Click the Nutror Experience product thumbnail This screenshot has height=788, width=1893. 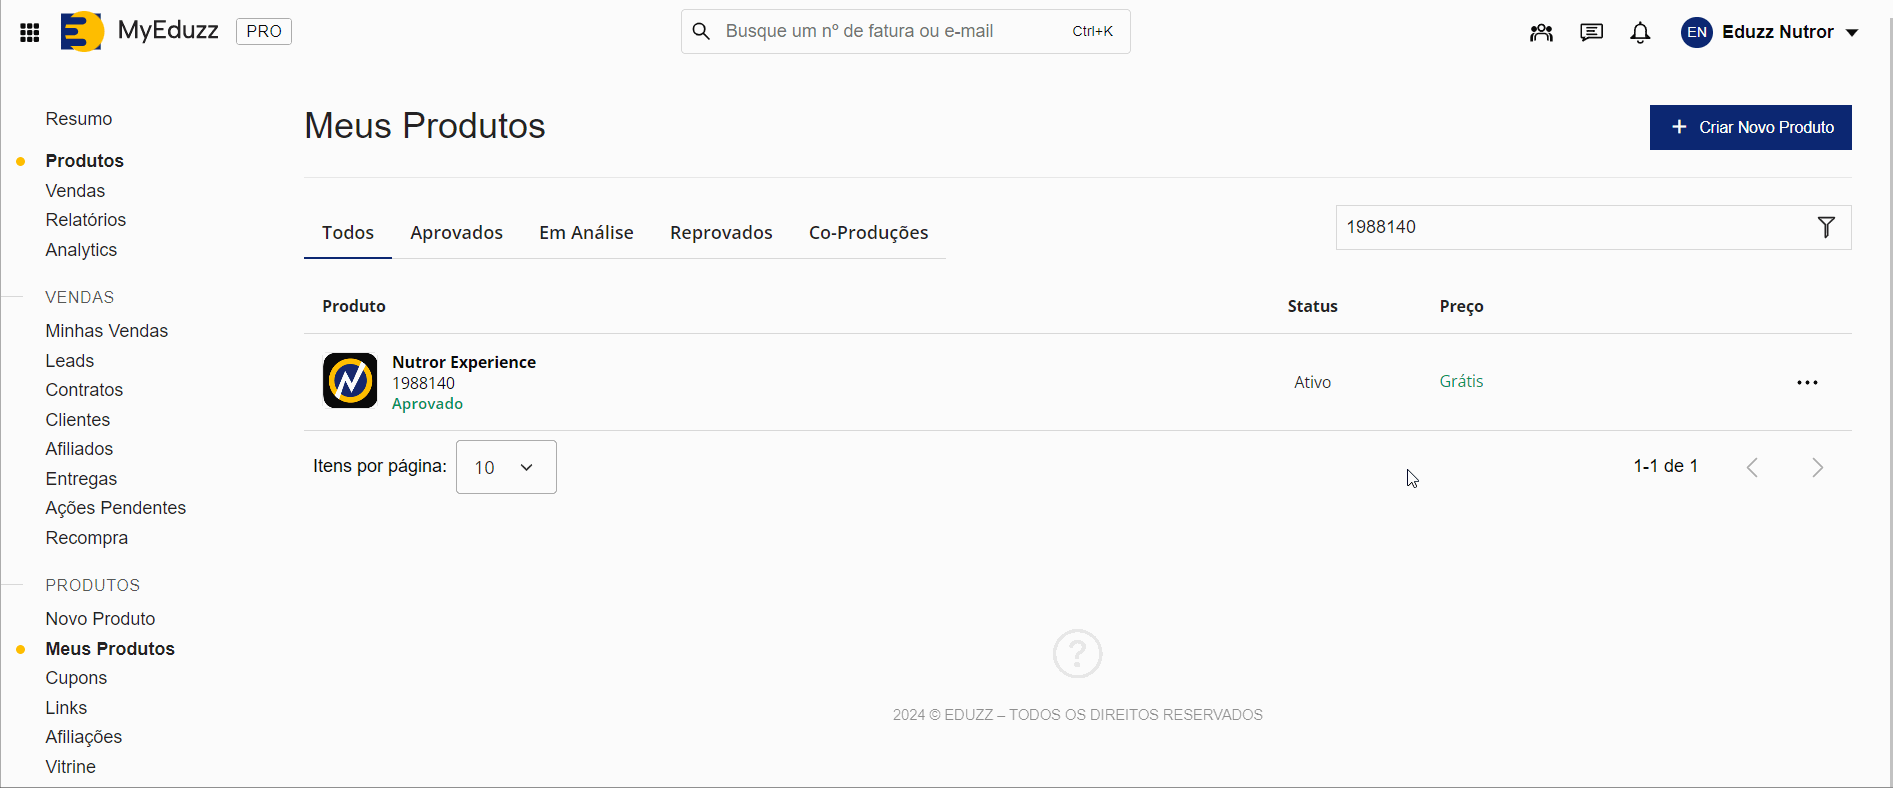click(x=350, y=381)
